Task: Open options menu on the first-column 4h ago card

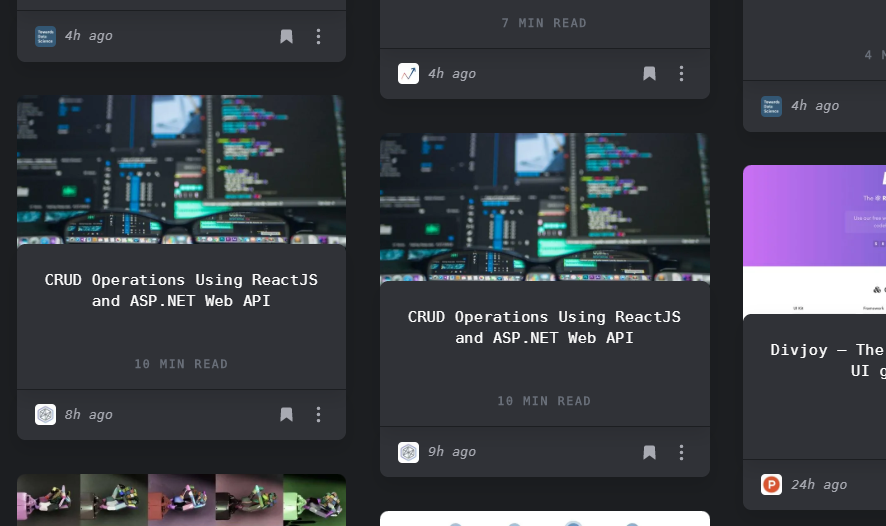Action: coord(319,37)
